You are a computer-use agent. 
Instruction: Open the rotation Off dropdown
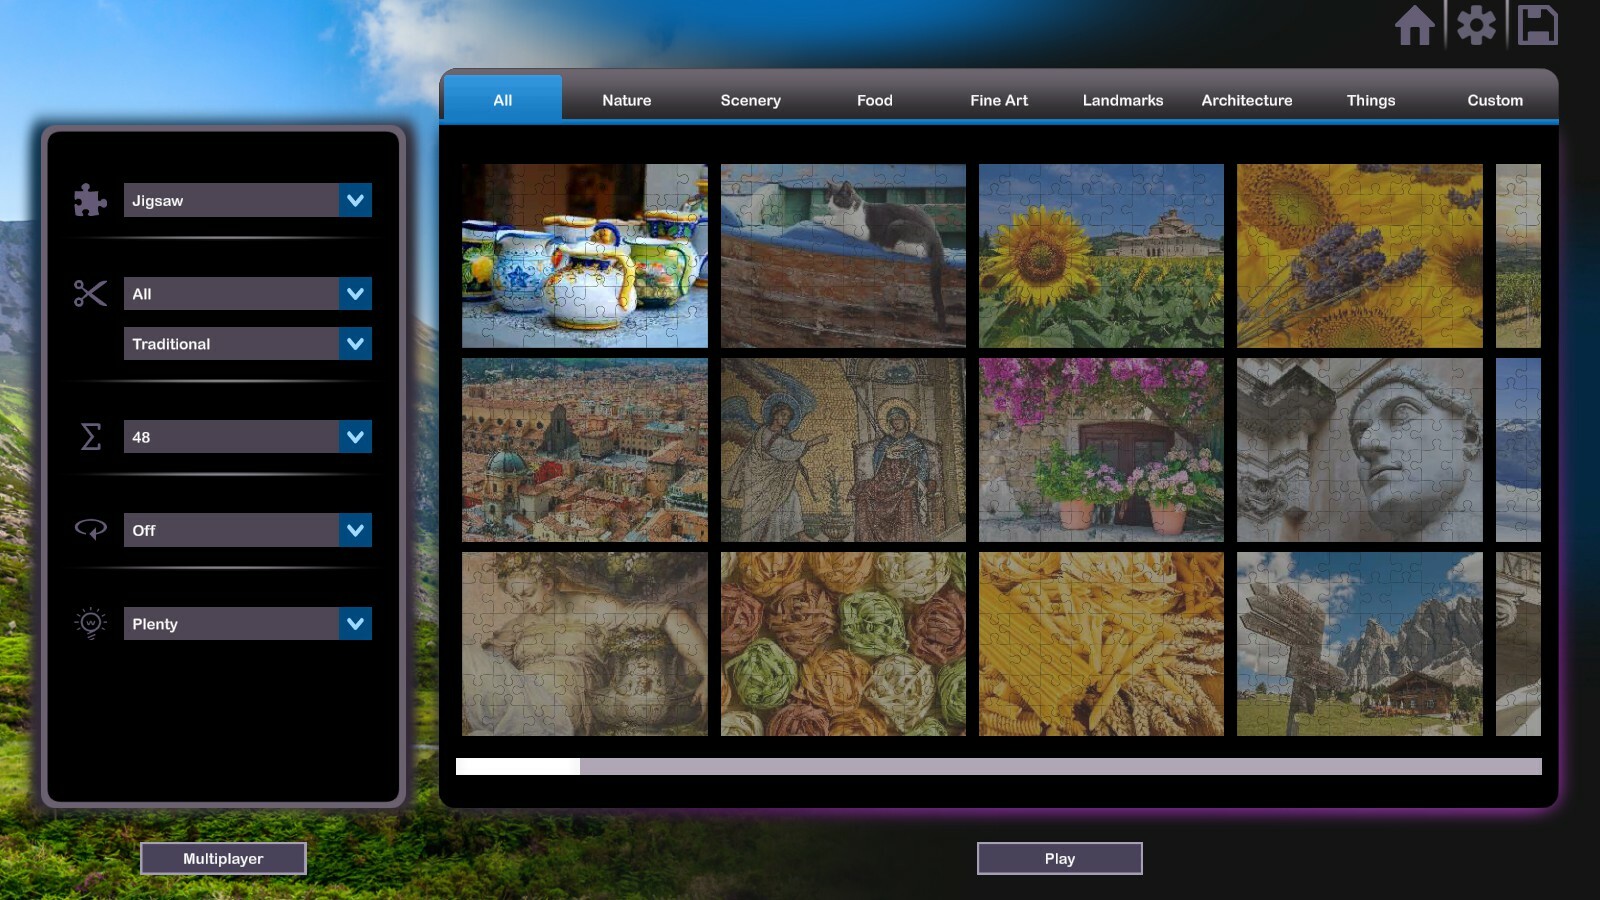click(x=248, y=530)
